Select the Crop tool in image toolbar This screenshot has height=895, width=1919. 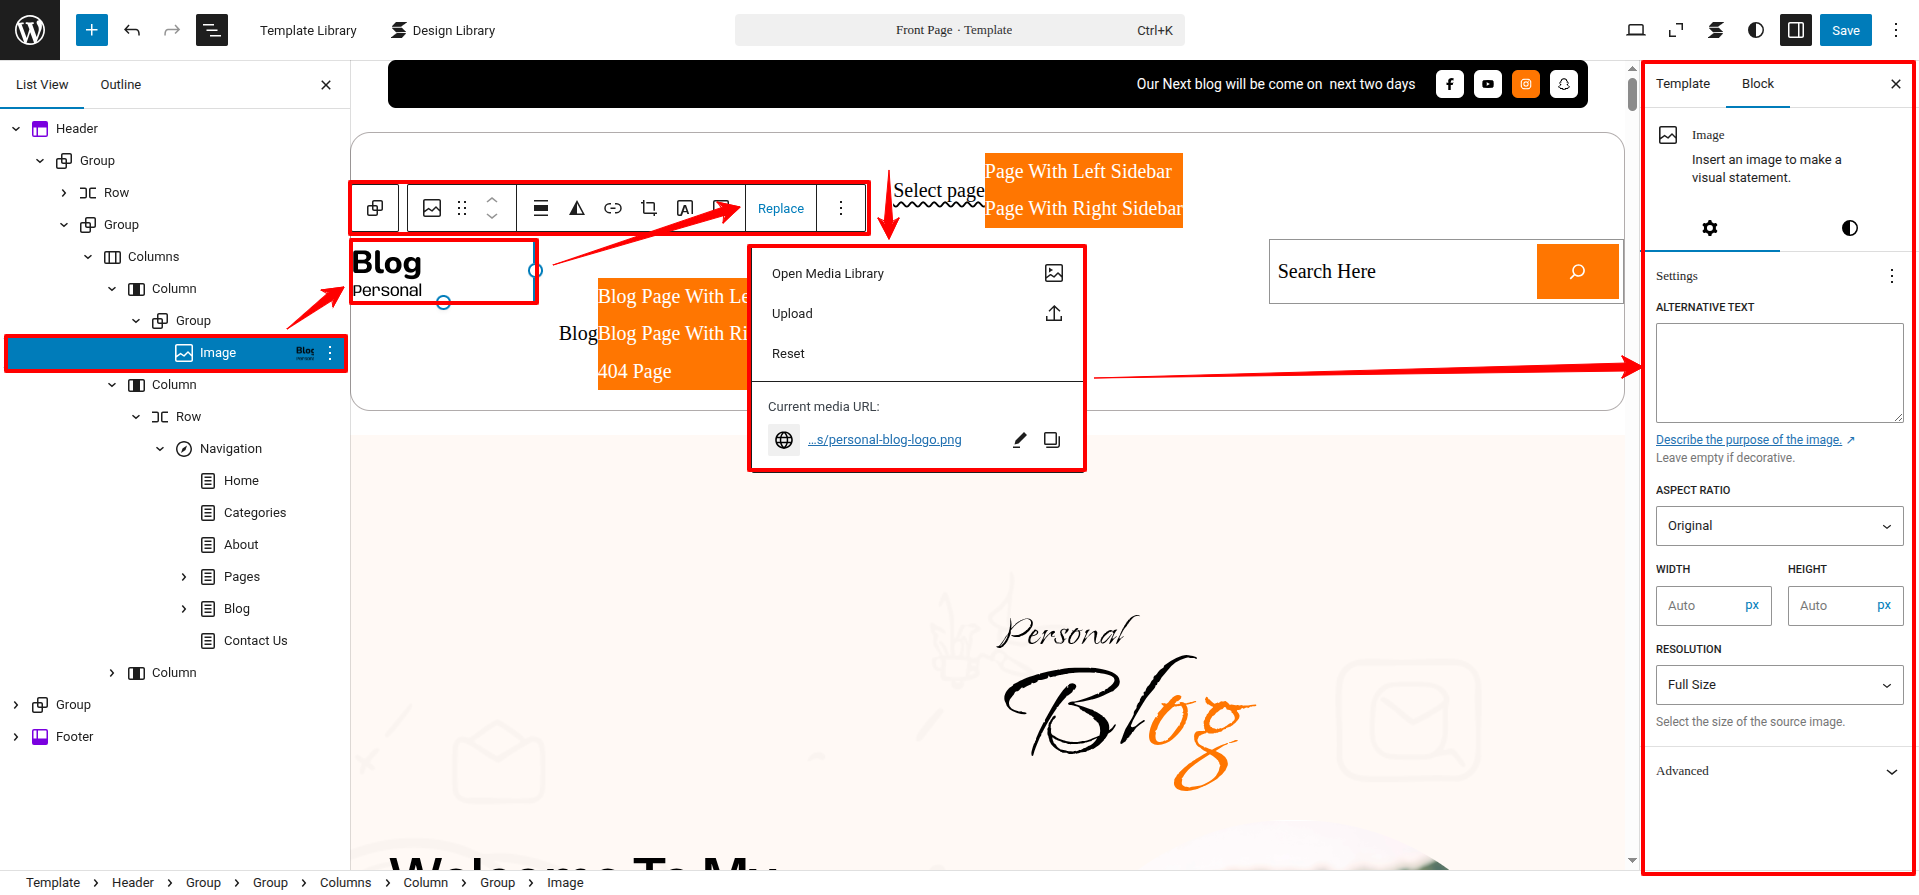649,208
